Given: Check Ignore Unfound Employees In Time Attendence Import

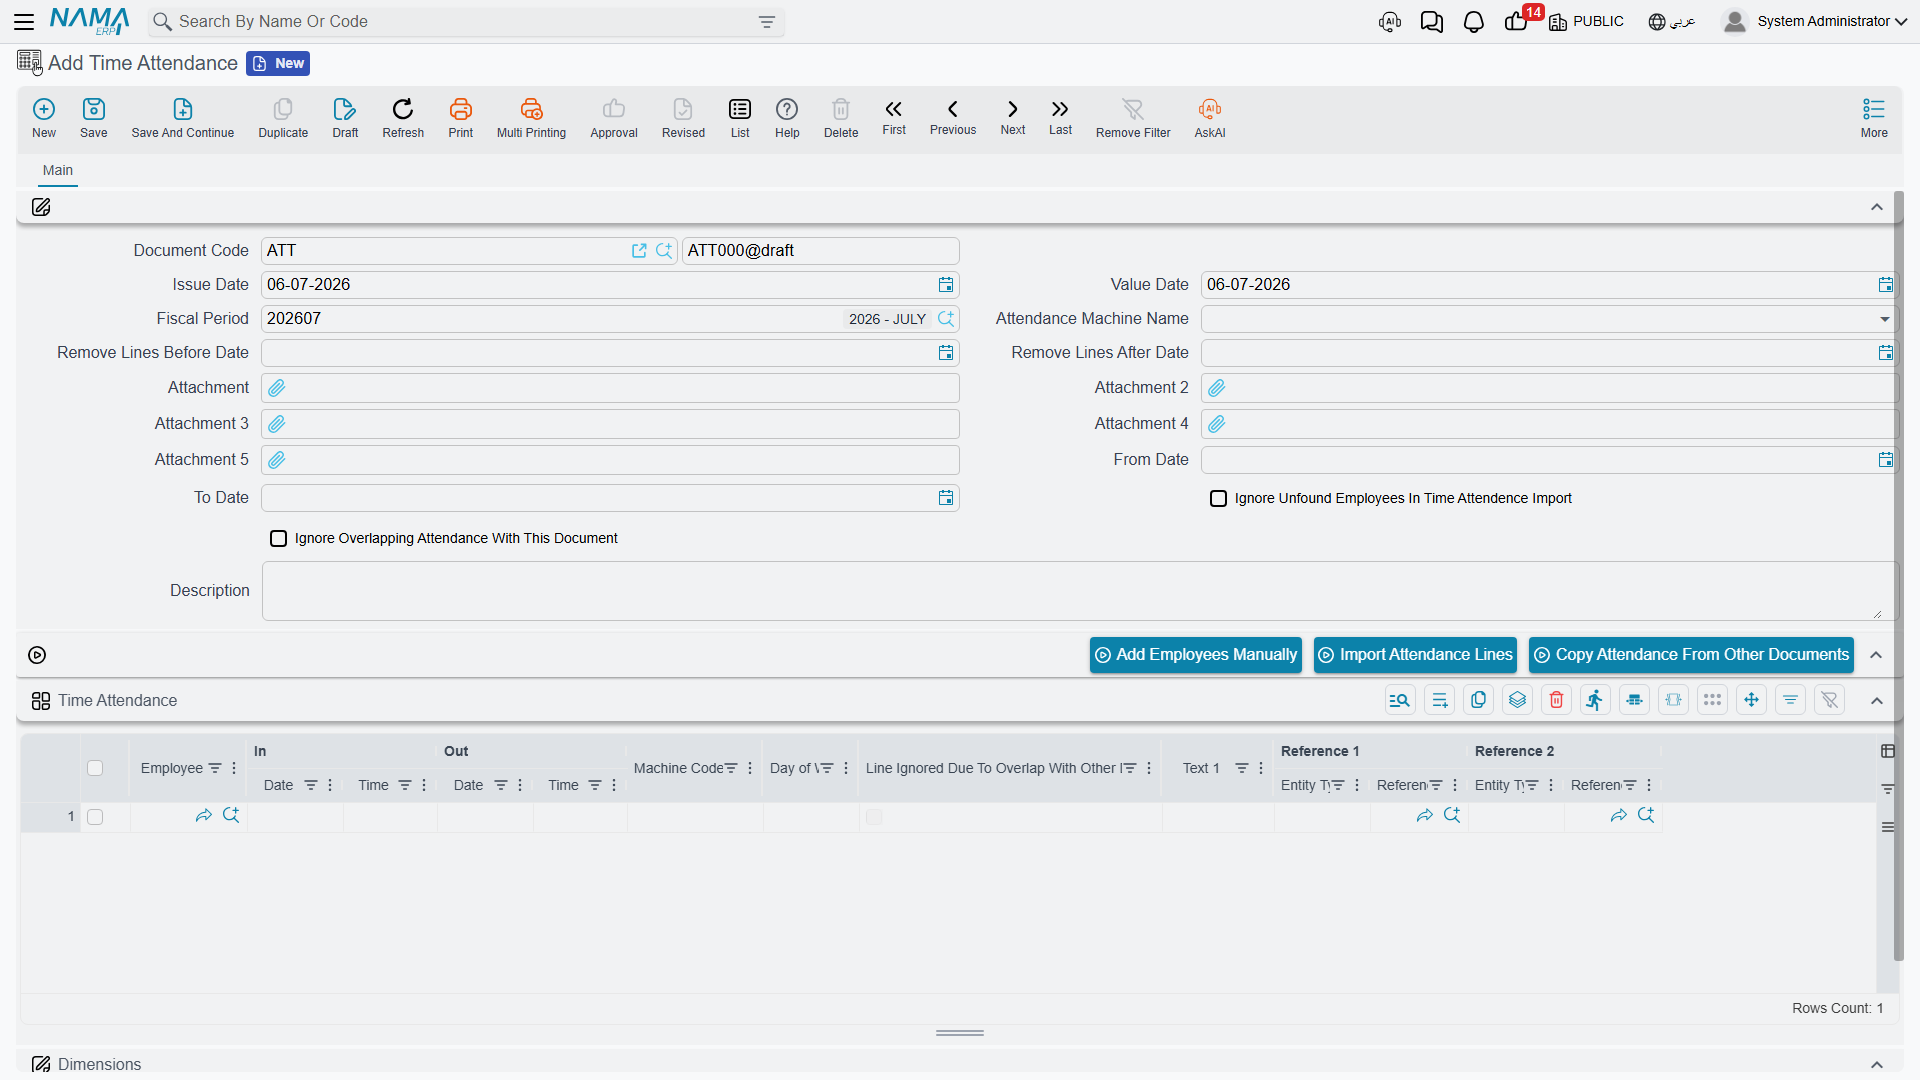Looking at the screenshot, I should [1218, 498].
